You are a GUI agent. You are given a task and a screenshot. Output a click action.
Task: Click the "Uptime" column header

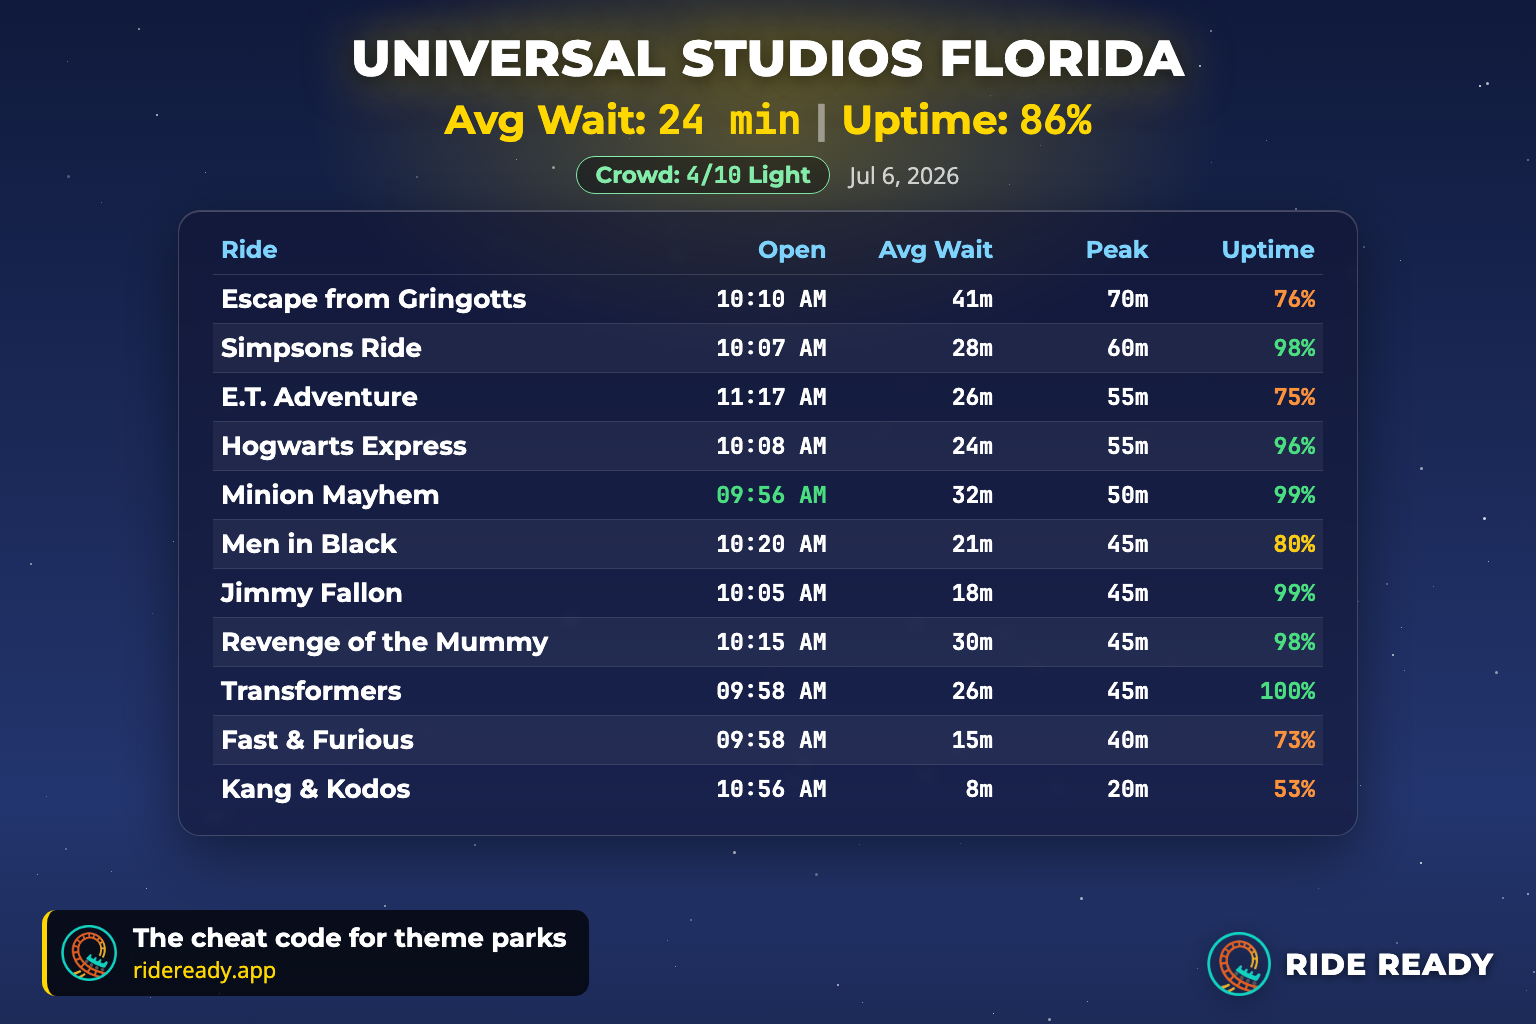coord(1268,250)
